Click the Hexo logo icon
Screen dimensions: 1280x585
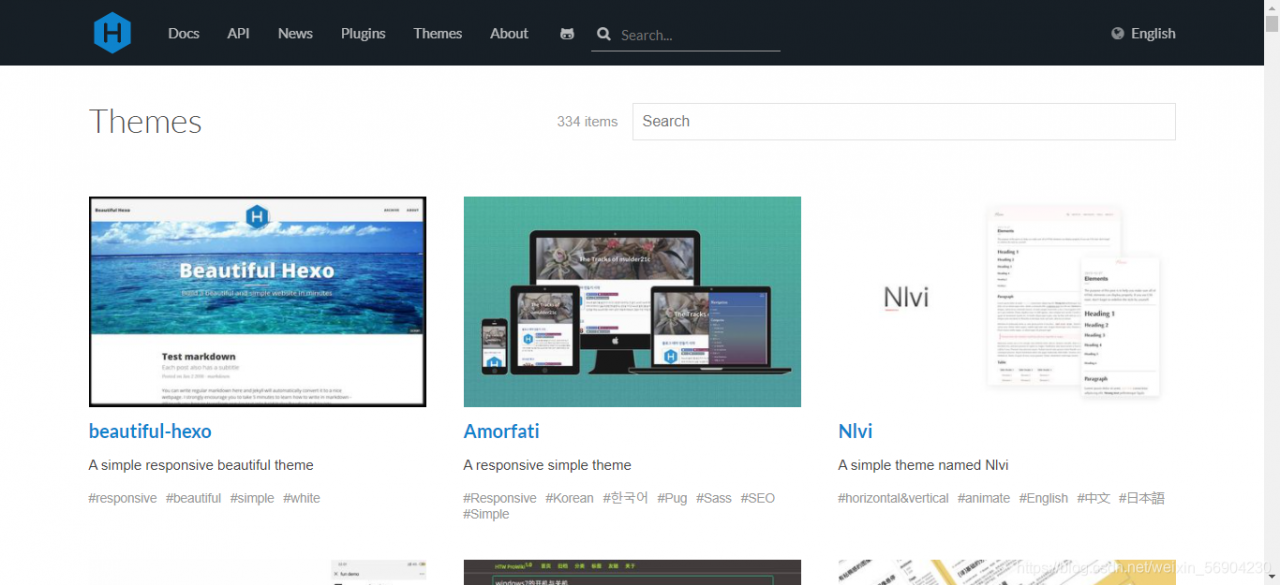pos(112,33)
